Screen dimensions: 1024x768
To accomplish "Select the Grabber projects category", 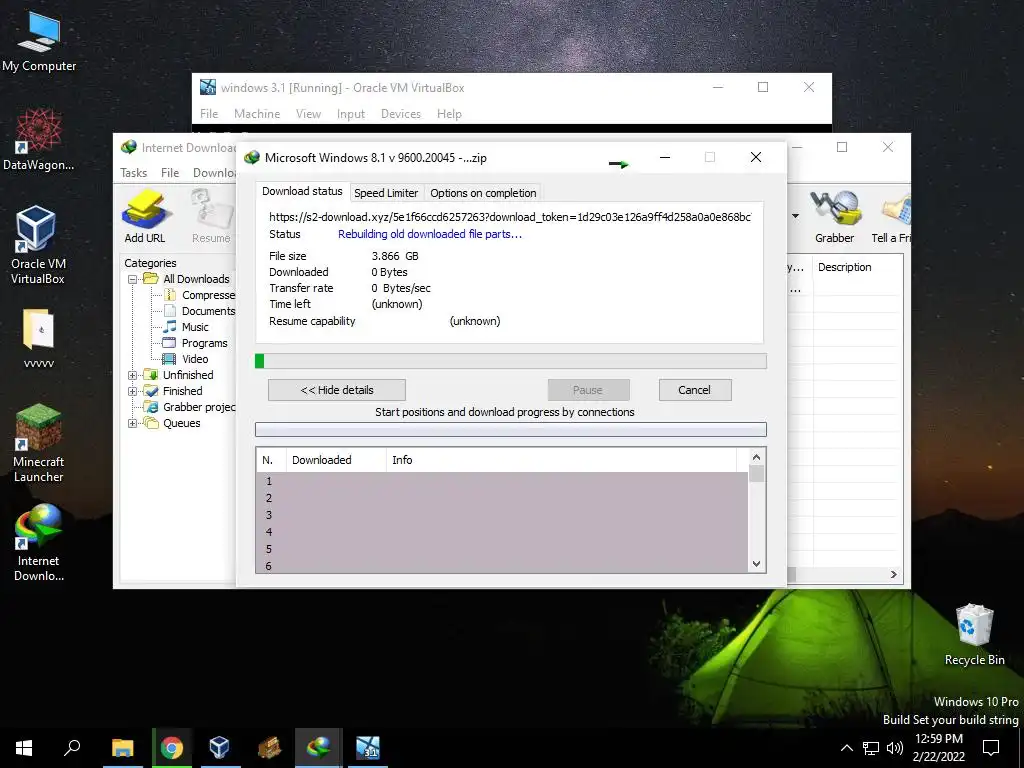I will pos(191,407).
